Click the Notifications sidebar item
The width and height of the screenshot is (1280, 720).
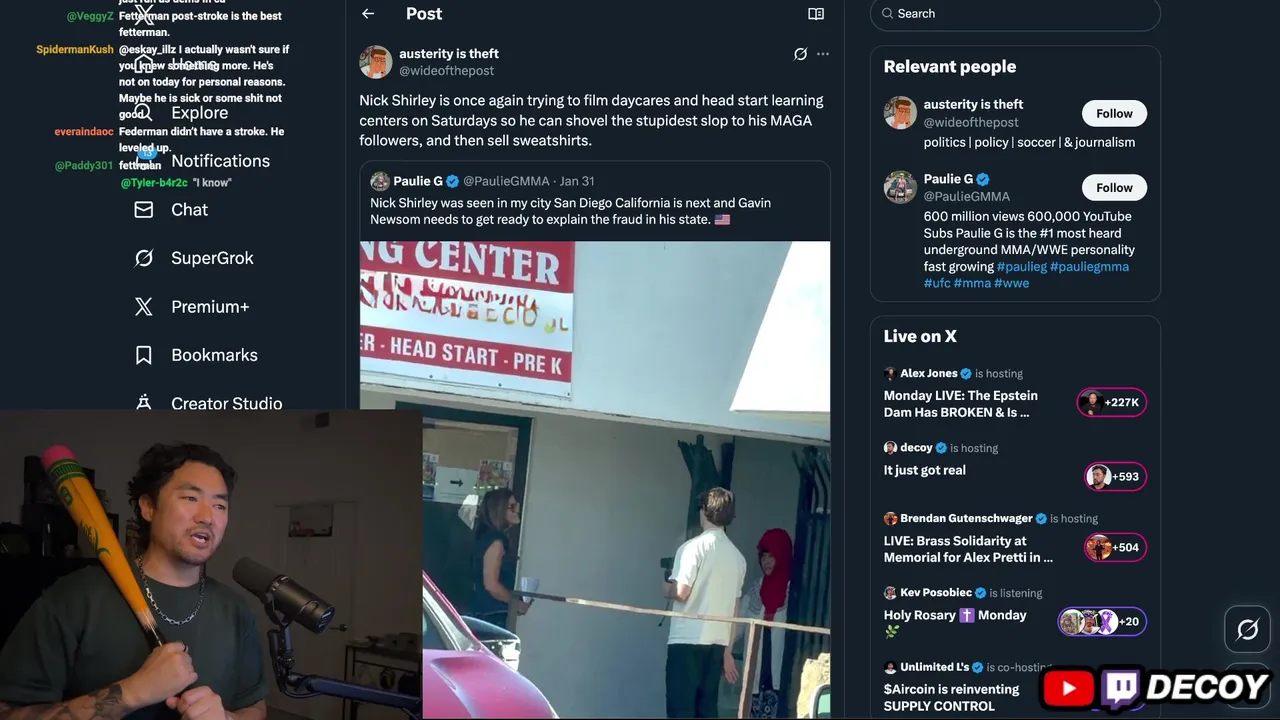[220, 161]
